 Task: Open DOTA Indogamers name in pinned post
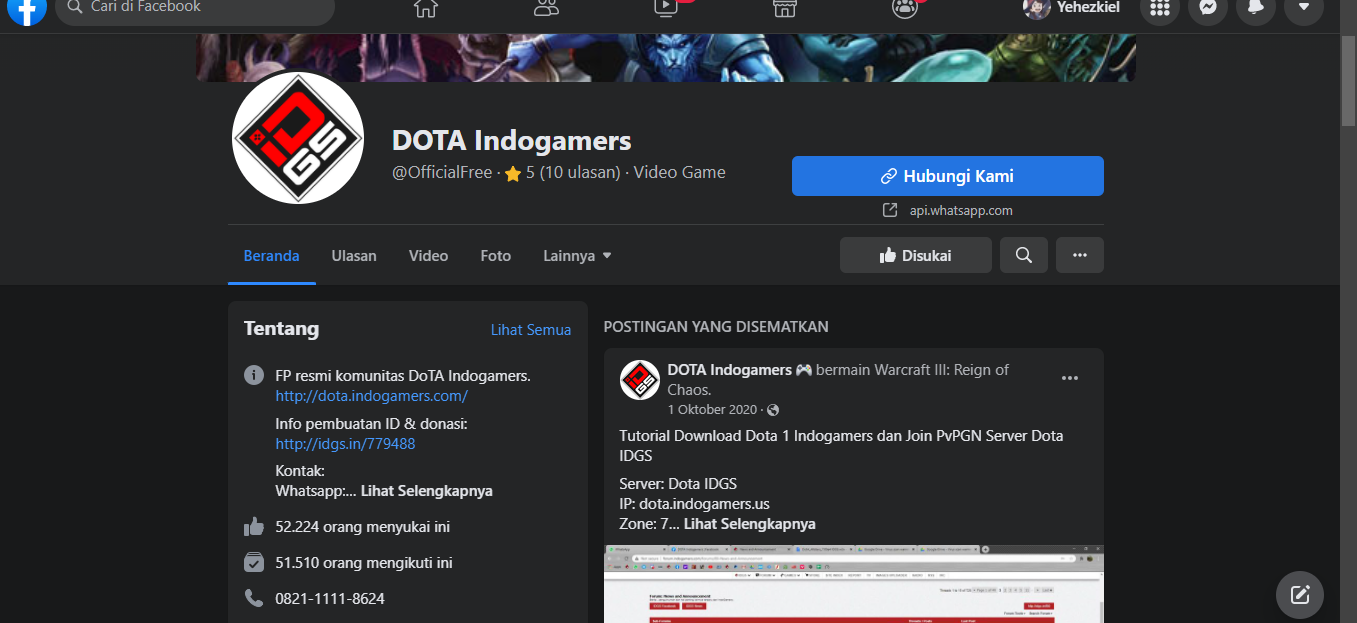point(730,370)
